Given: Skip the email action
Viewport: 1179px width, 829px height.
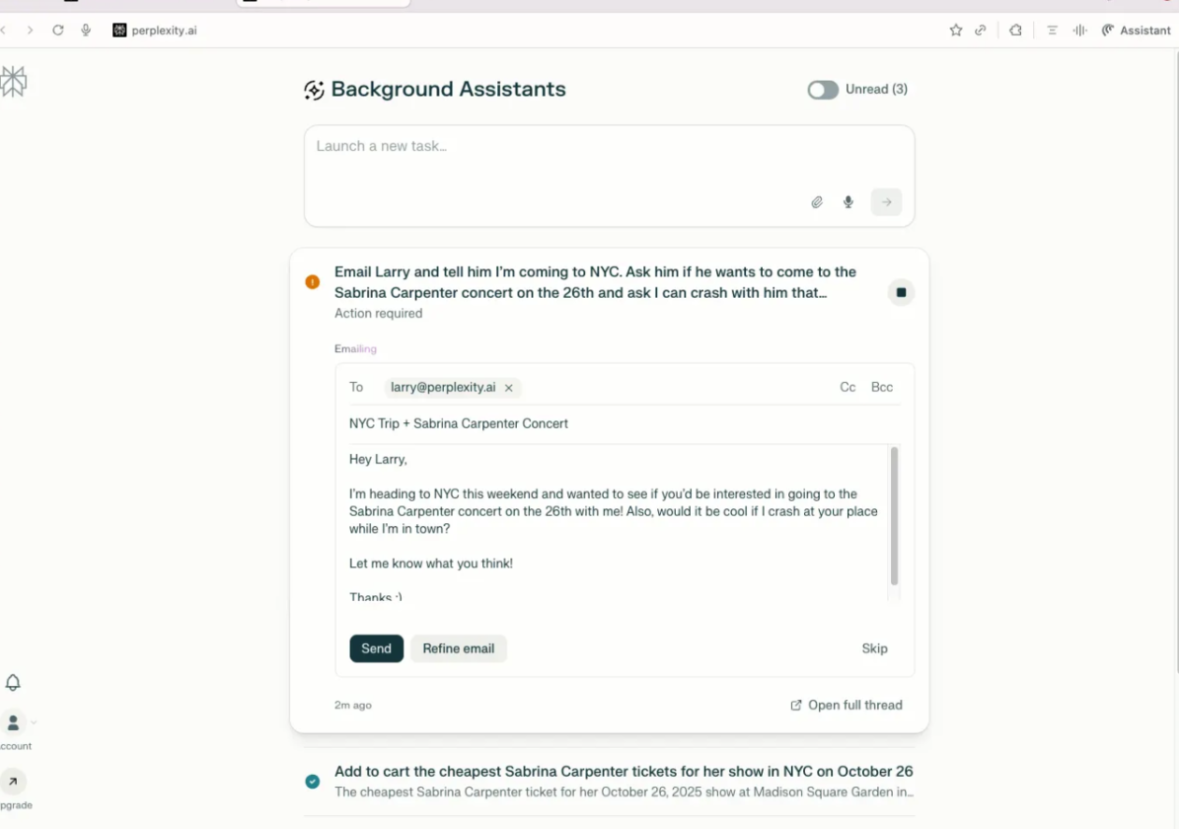Looking at the screenshot, I should click(874, 649).
